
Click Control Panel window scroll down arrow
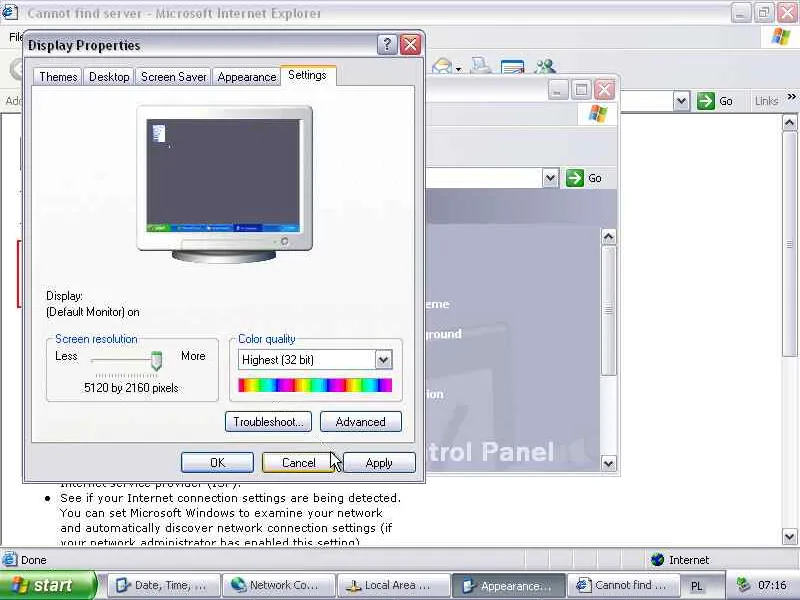pyautogui.click(x=608, y=463)
